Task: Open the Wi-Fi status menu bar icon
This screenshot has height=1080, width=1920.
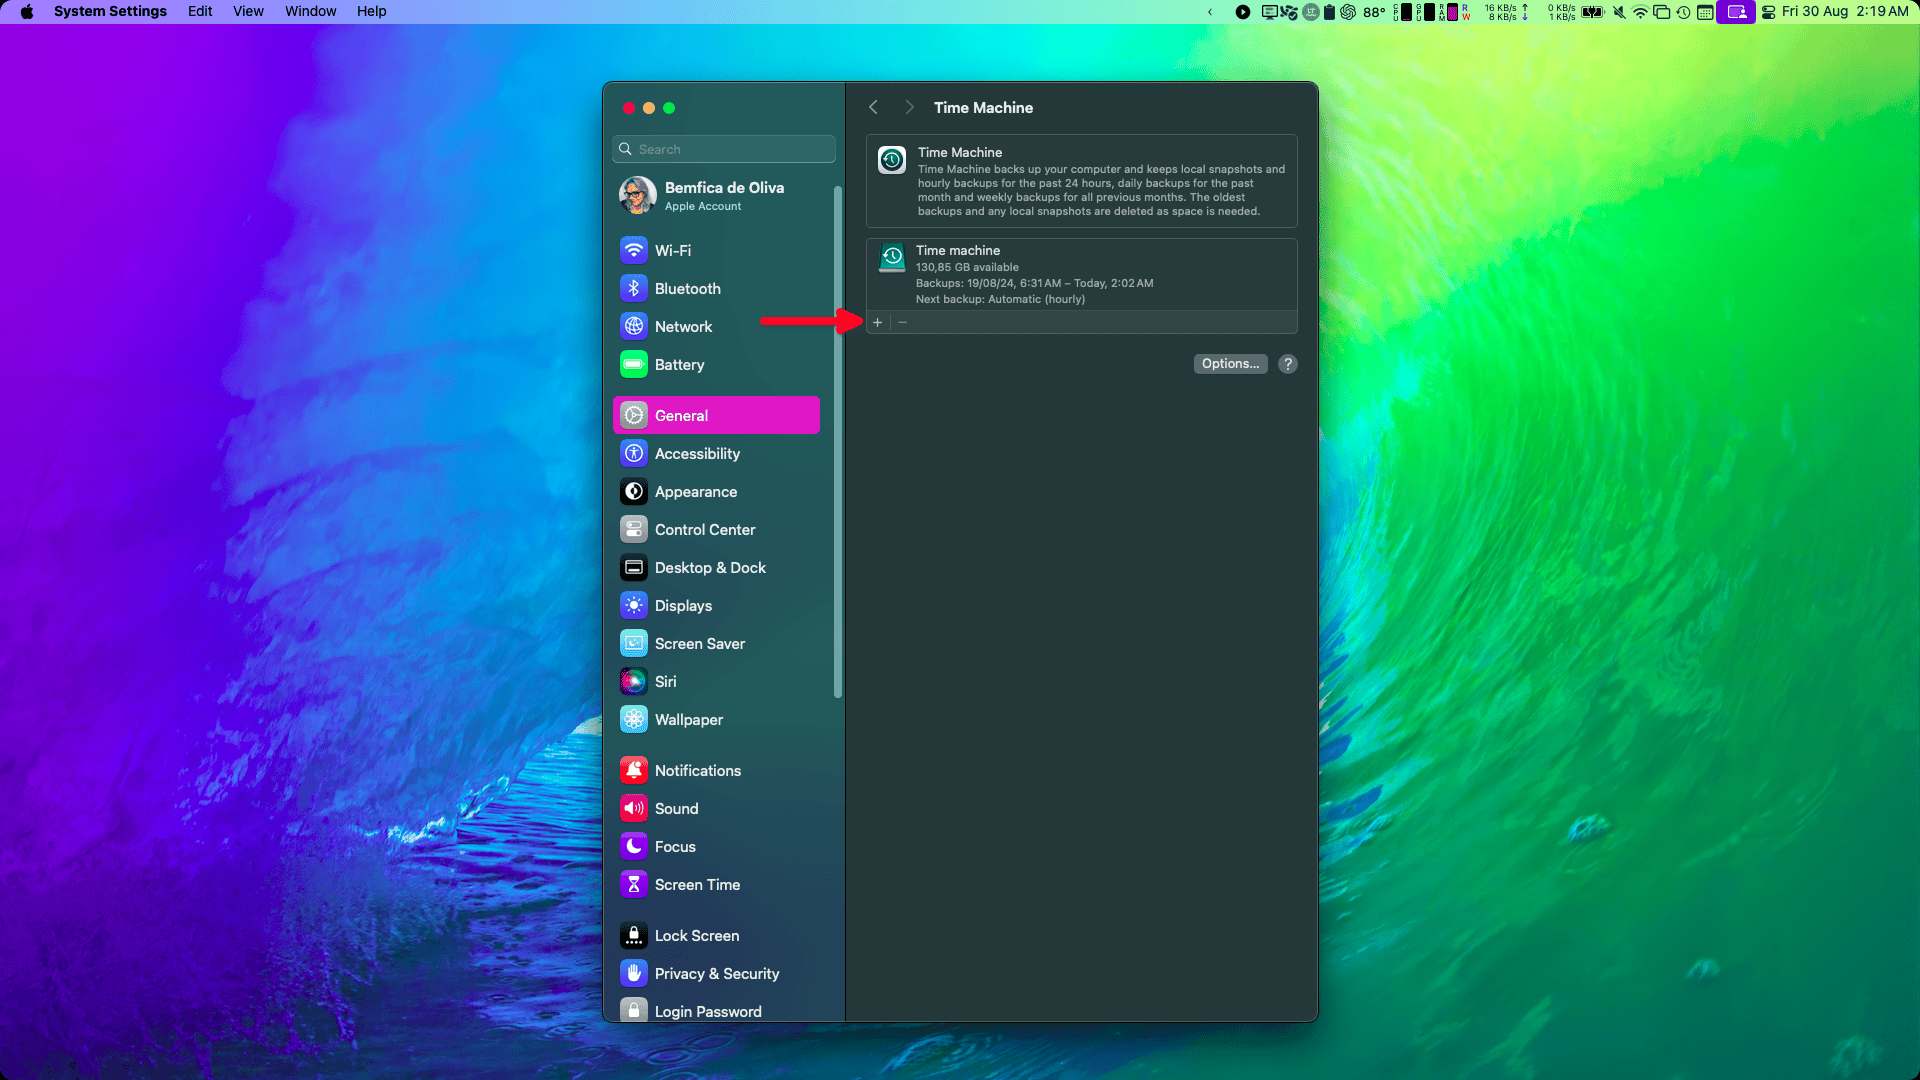Action: coord(1640,12)
